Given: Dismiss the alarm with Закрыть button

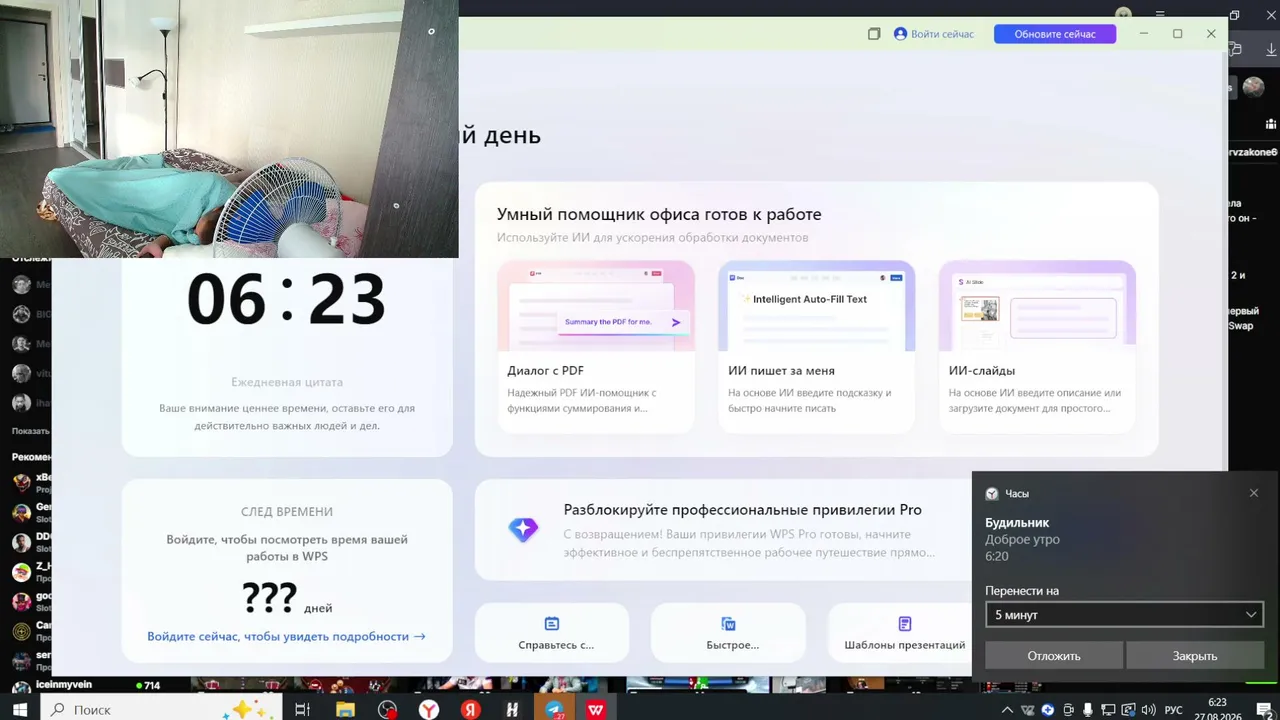Looking at the screenshot, I should pyautogui.click(x=1195, y=656).
